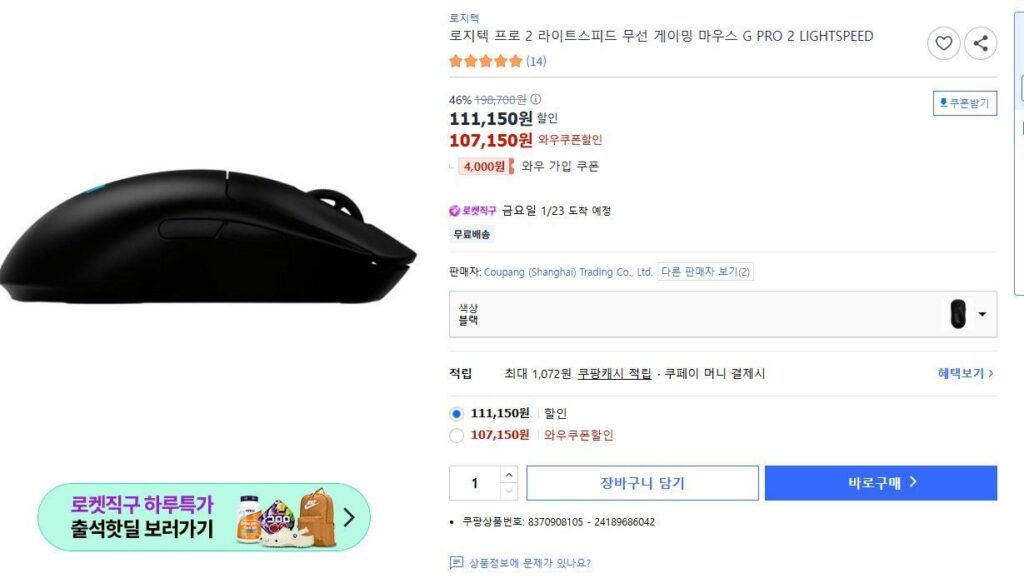Screen dimensions: 1024x583
Task: Open the 색상 블랙 color dropdown
Action: [982, 315]
